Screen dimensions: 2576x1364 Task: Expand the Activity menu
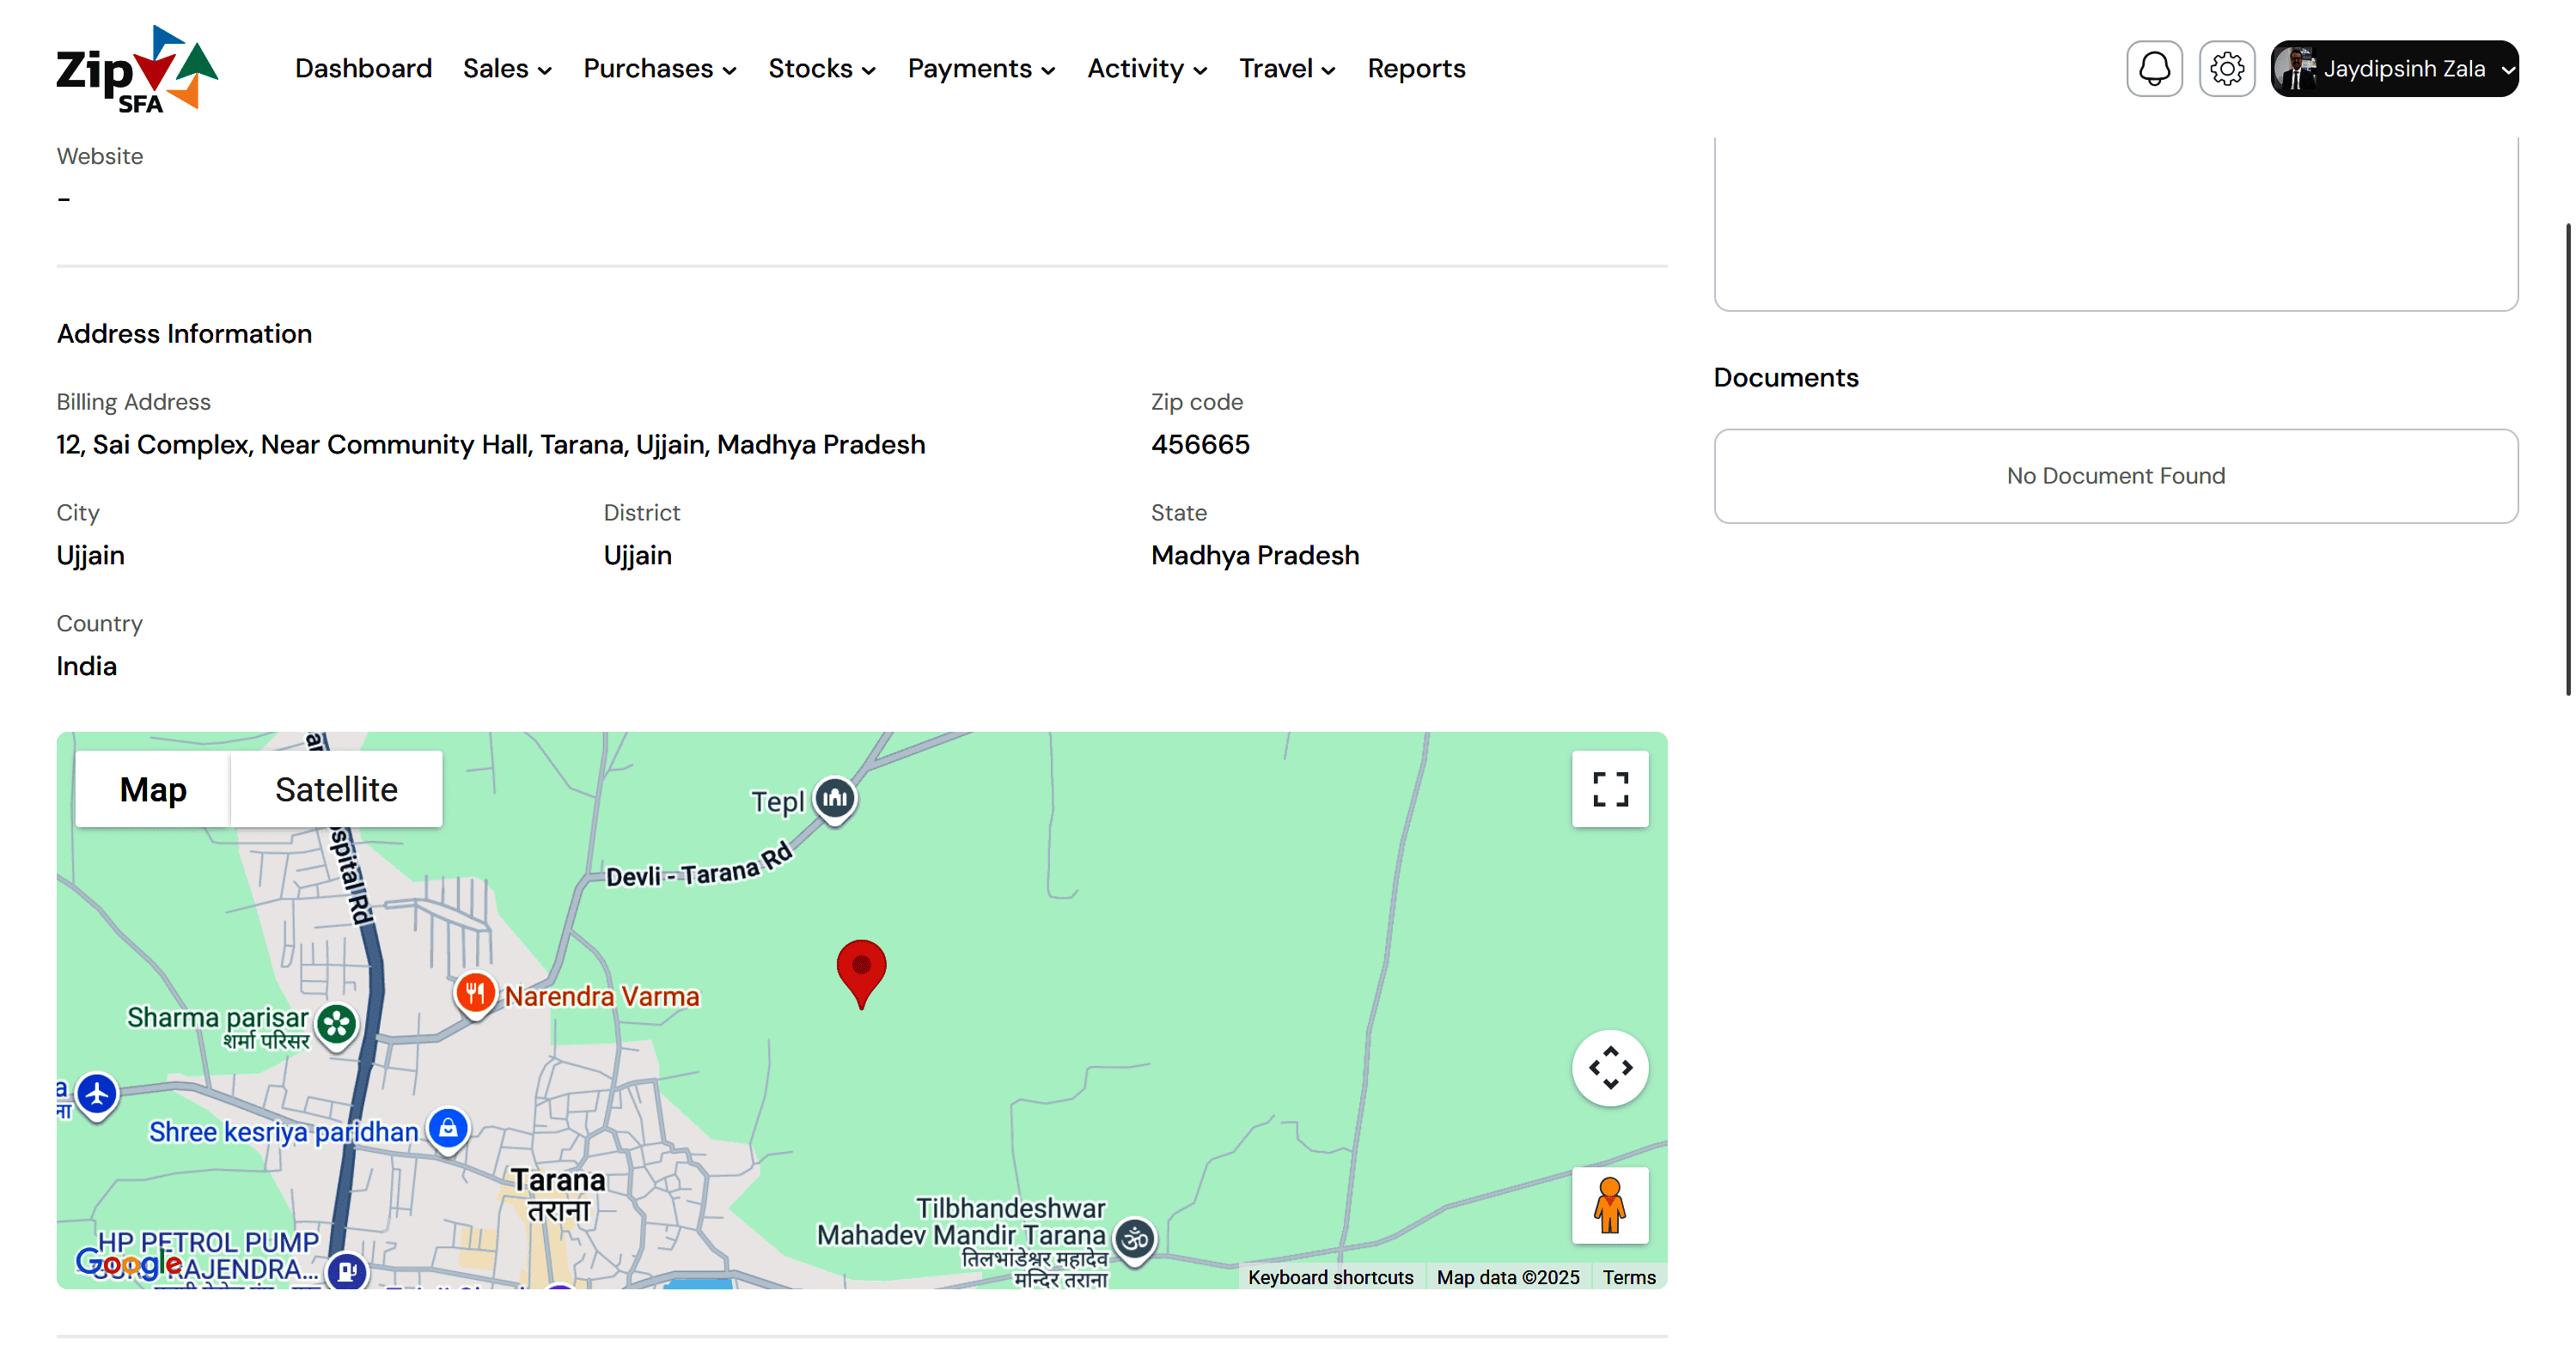1148,69
